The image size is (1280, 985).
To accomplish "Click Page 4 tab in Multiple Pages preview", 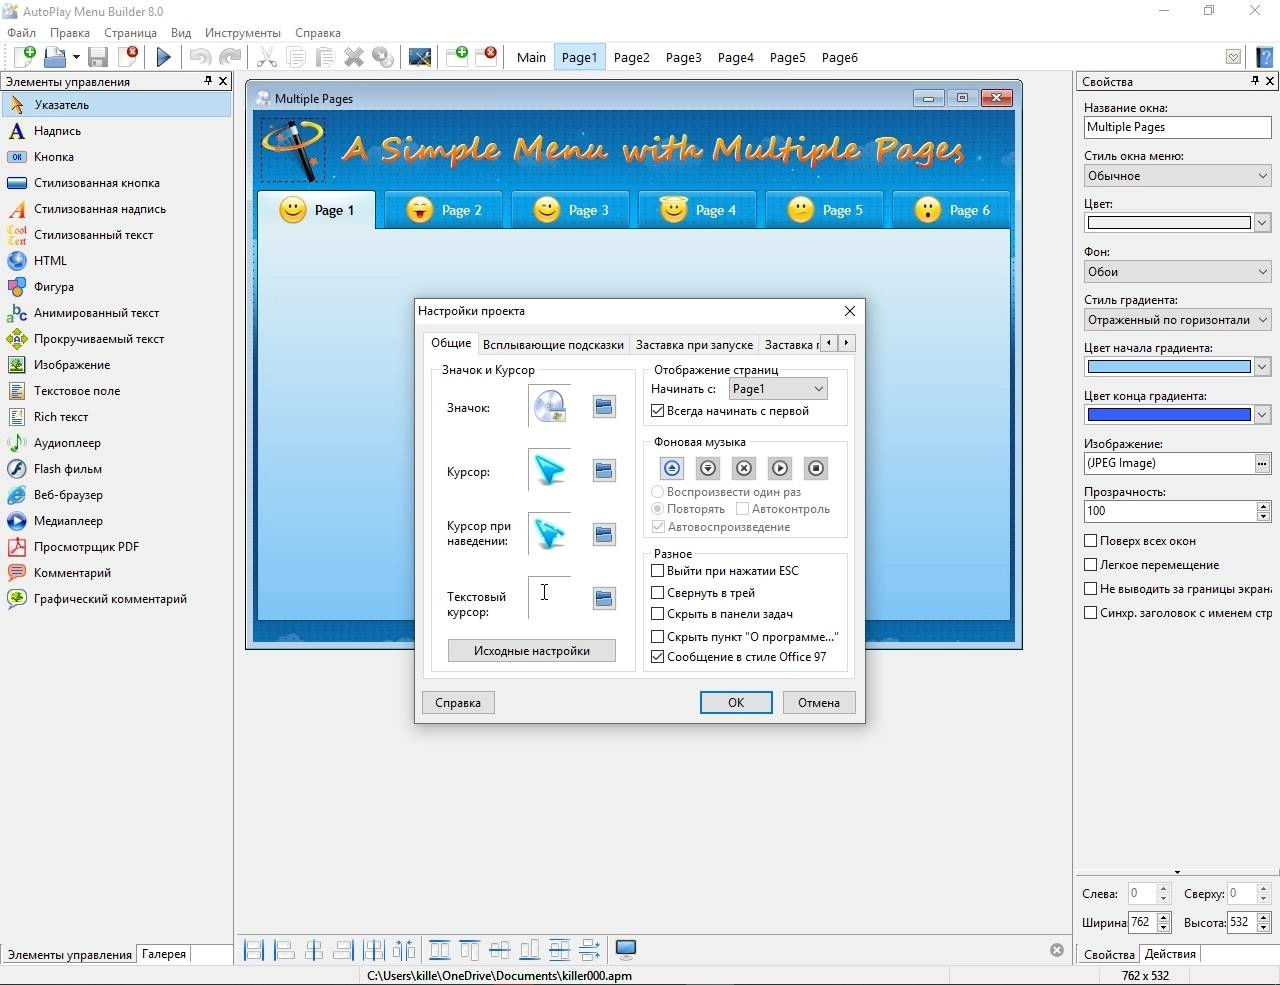I will point(697,210).
